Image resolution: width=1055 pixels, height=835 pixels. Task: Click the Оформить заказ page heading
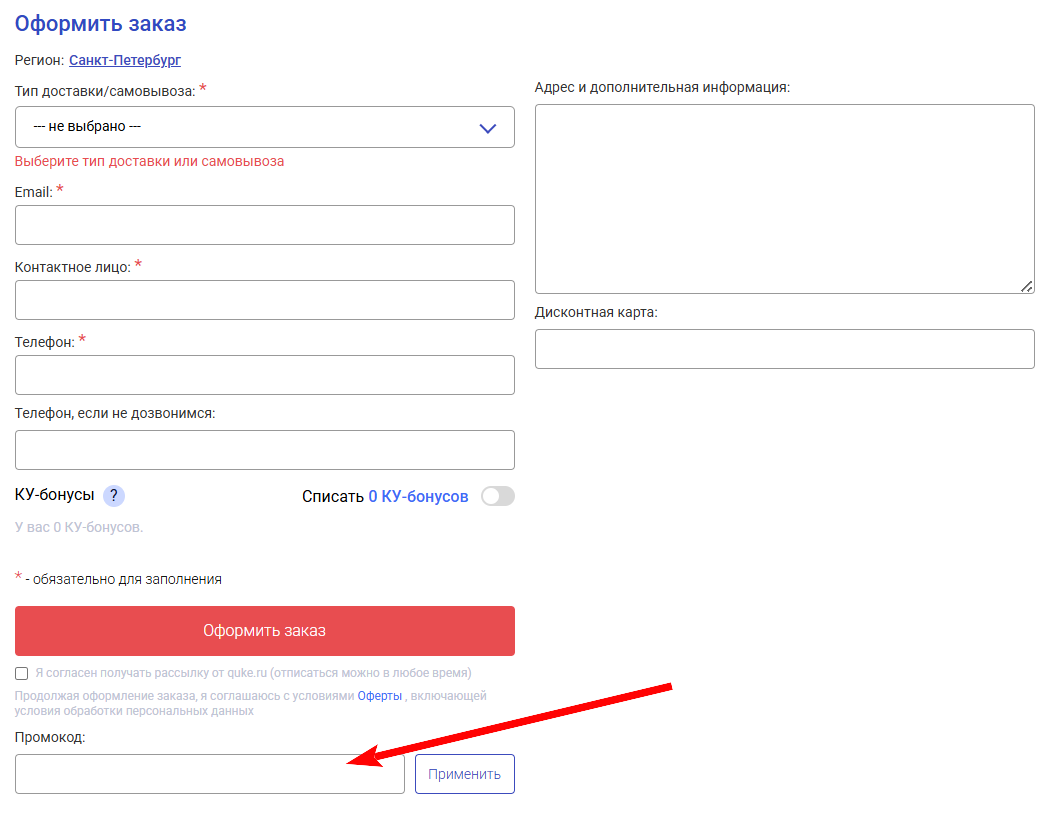pyautogui.click(x=101, y=24)
